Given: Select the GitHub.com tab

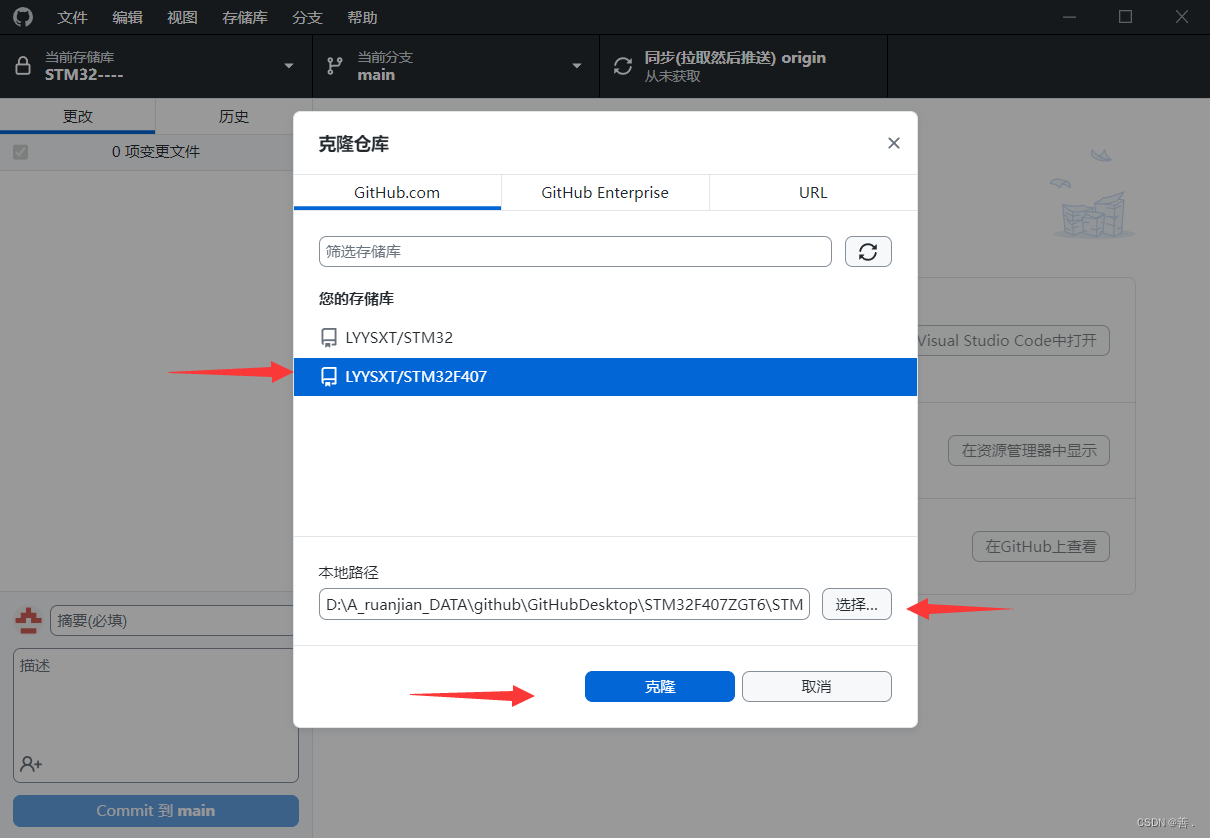Looking at the screenshot, I should point(397,192).
